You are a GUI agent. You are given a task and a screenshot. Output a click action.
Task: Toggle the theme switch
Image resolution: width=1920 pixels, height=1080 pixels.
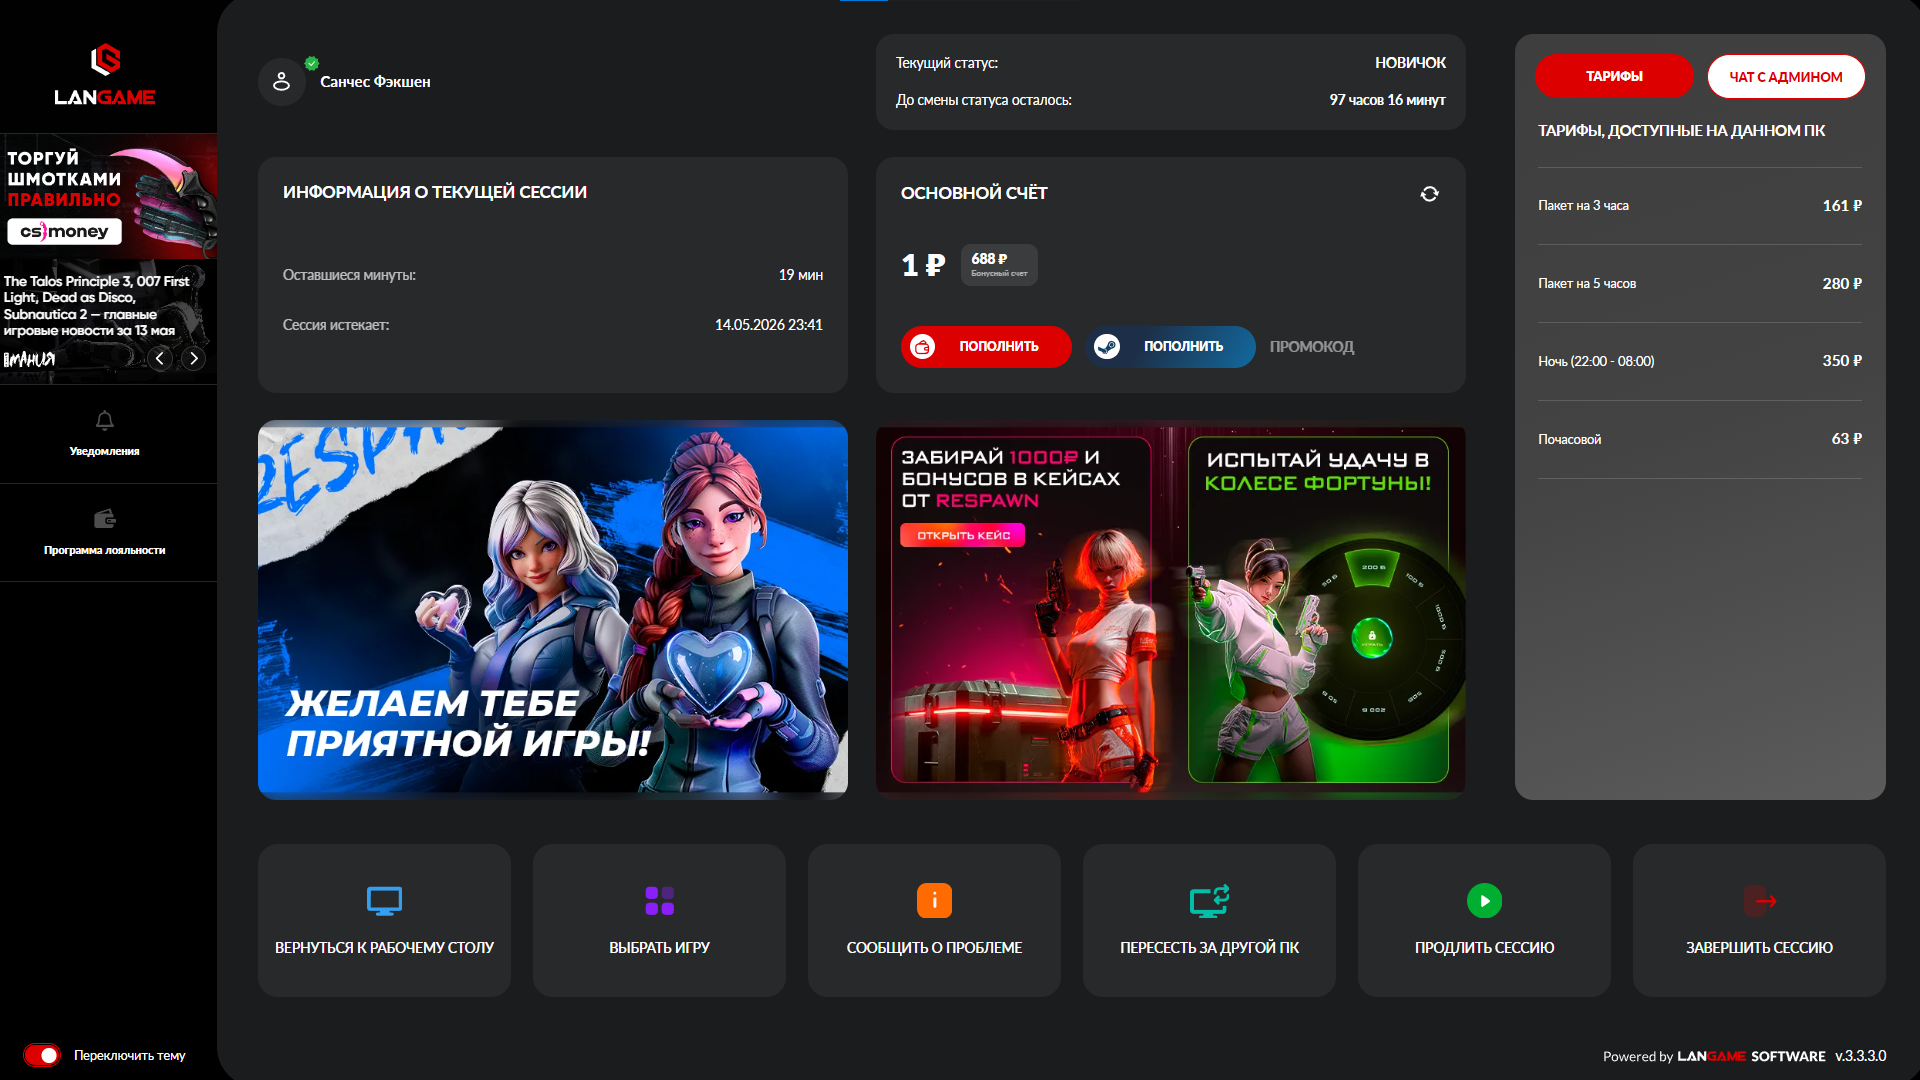(x=42, y=1055)
